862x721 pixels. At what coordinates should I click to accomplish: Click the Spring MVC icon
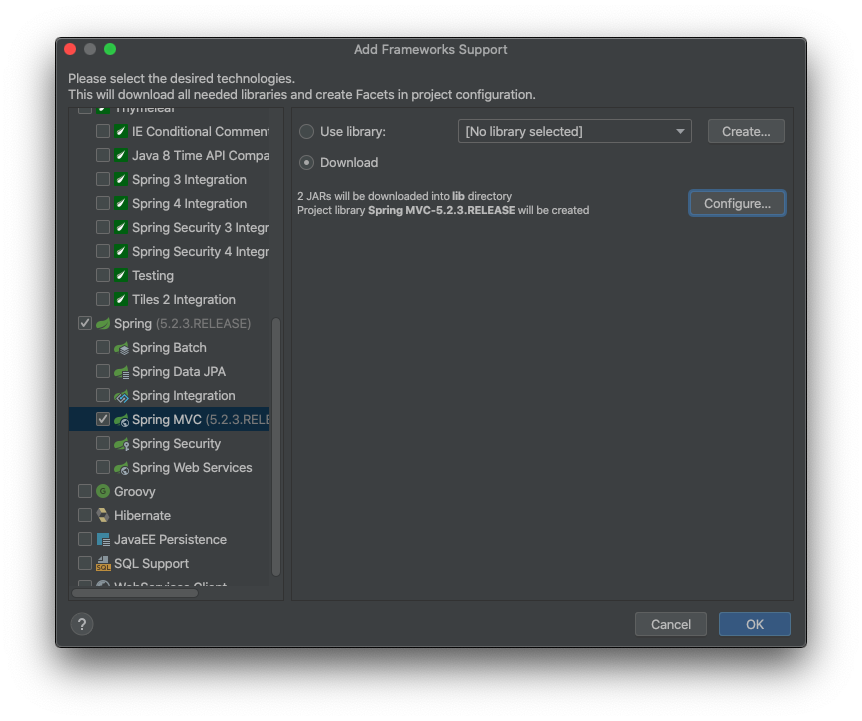pyautogui.click(x=121, y=420)
